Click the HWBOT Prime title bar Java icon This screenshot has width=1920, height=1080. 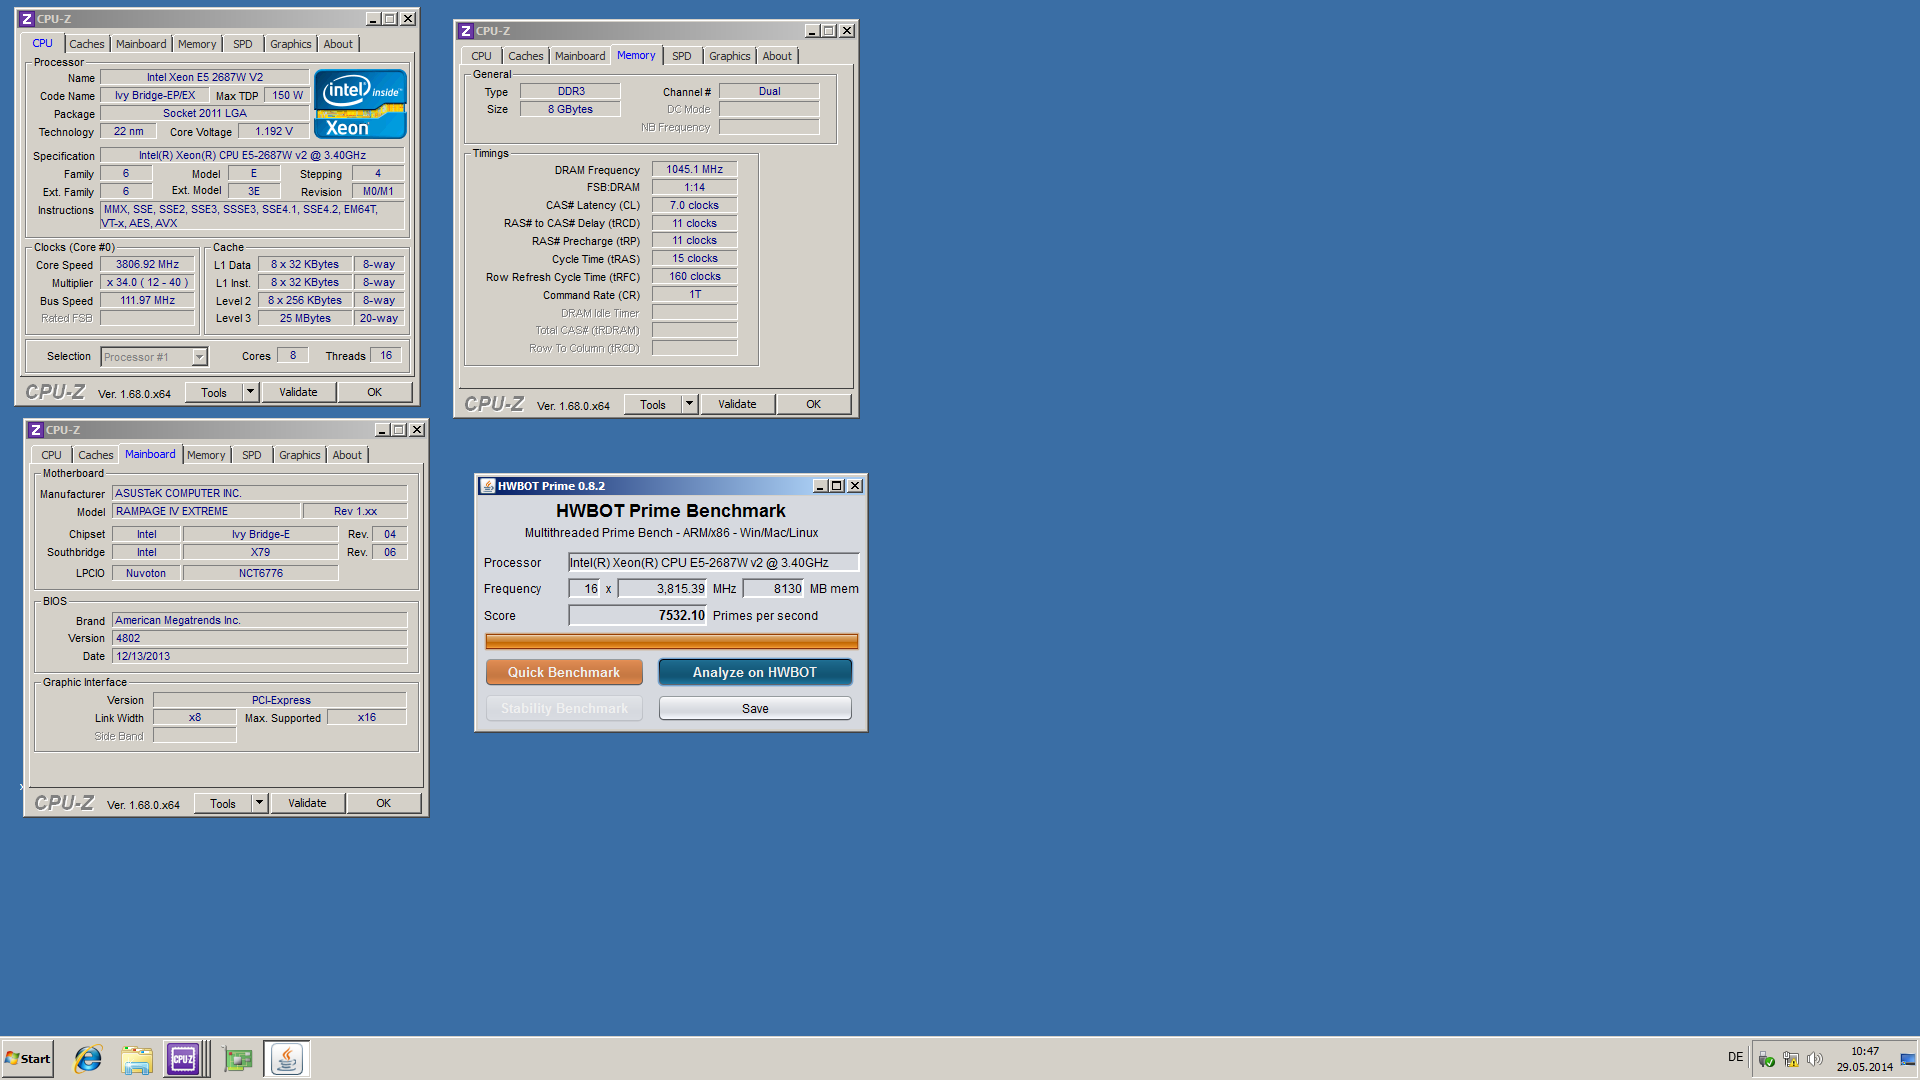click(x=488, y=486)
